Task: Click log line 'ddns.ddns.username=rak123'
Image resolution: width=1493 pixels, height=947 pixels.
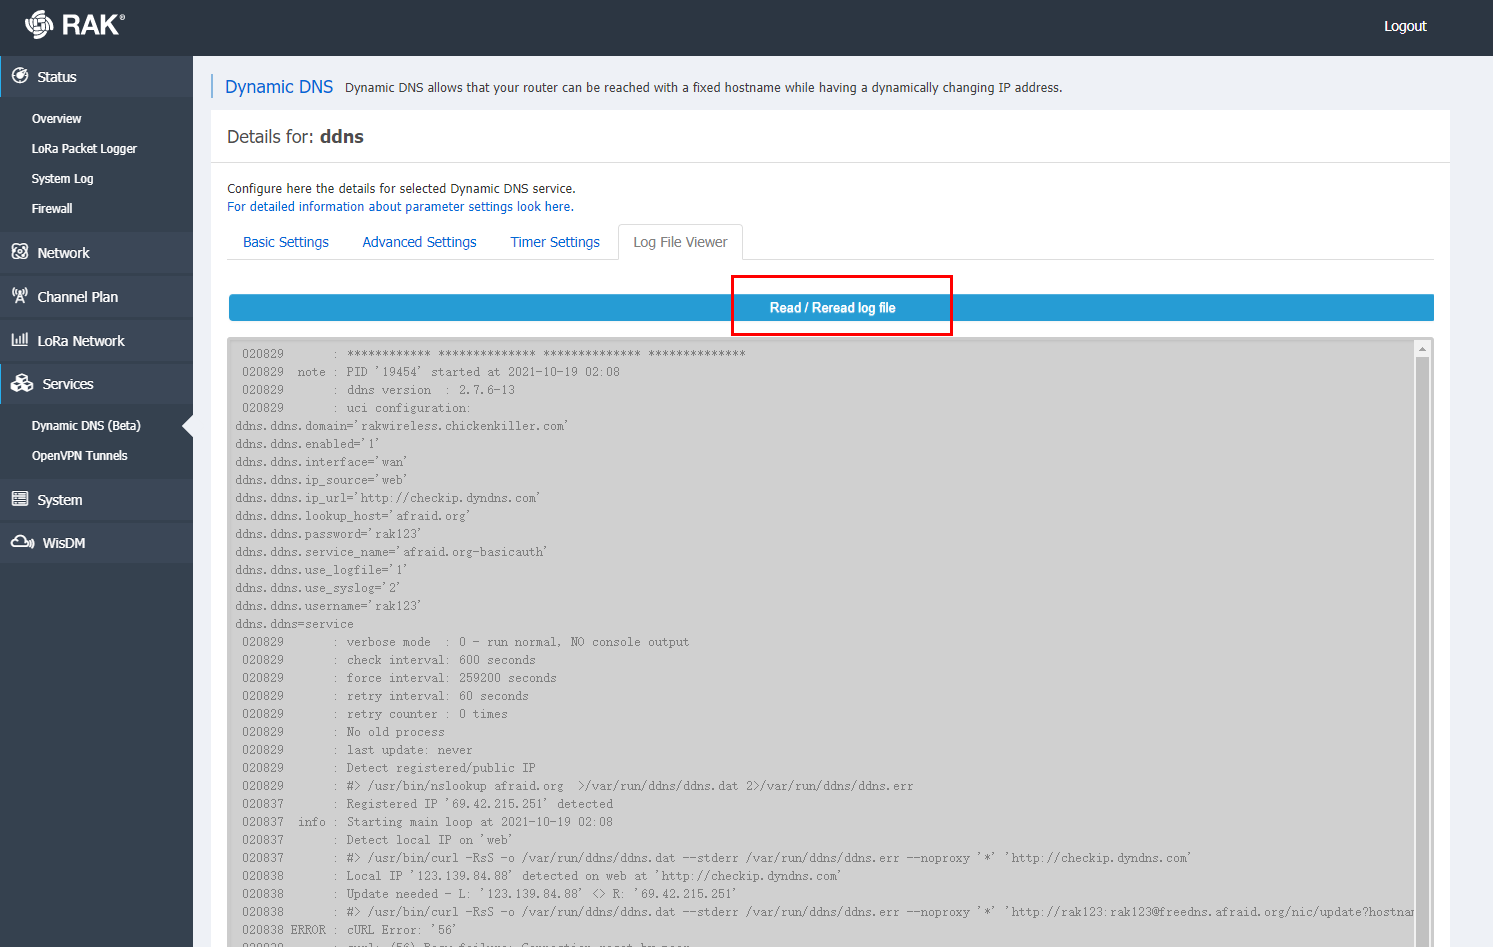Action: coord(328,606)
